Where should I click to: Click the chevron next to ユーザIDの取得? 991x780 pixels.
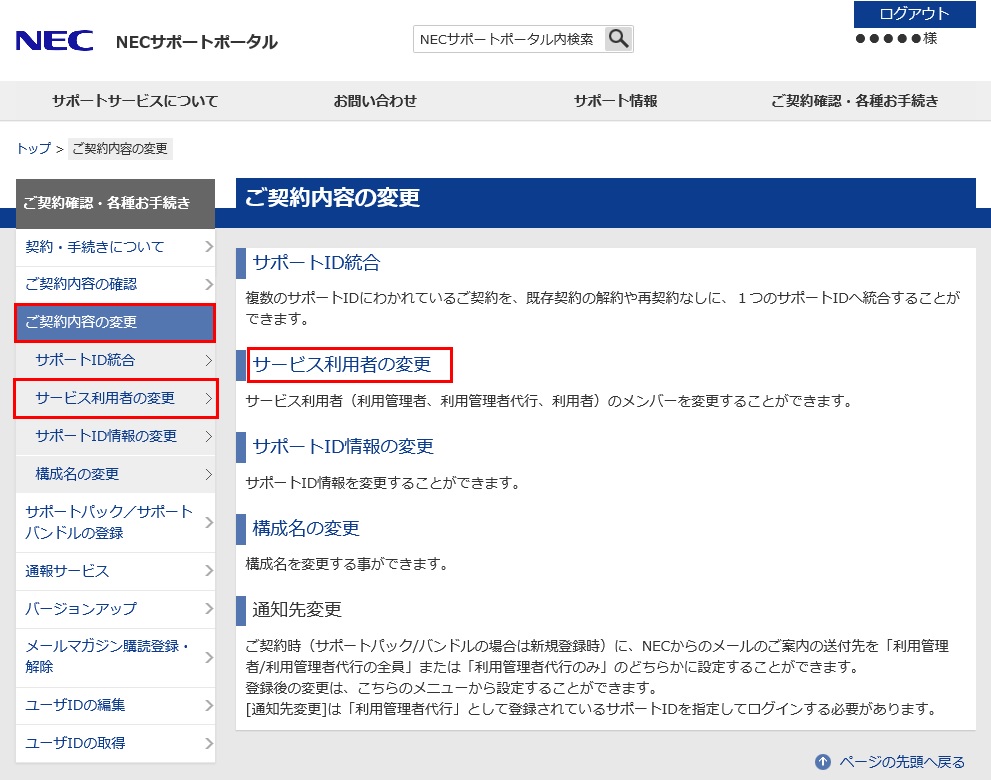tap(208, 743)
